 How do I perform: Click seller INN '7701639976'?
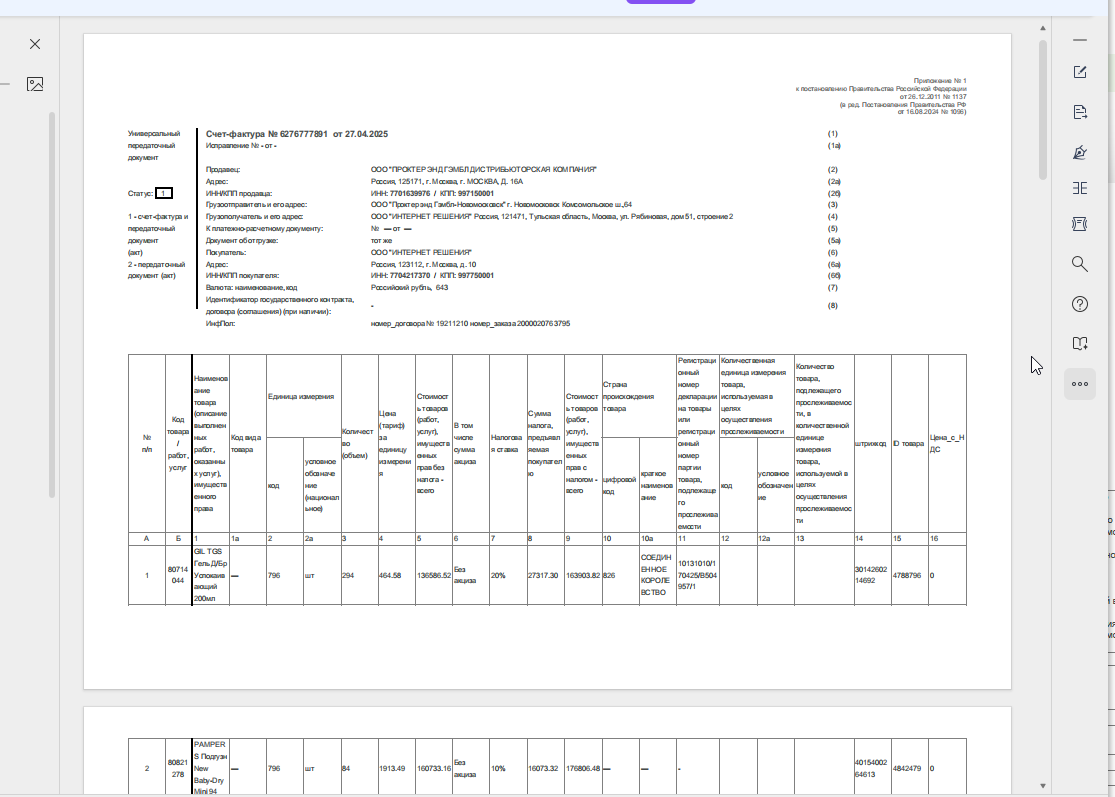click(410, 193)
